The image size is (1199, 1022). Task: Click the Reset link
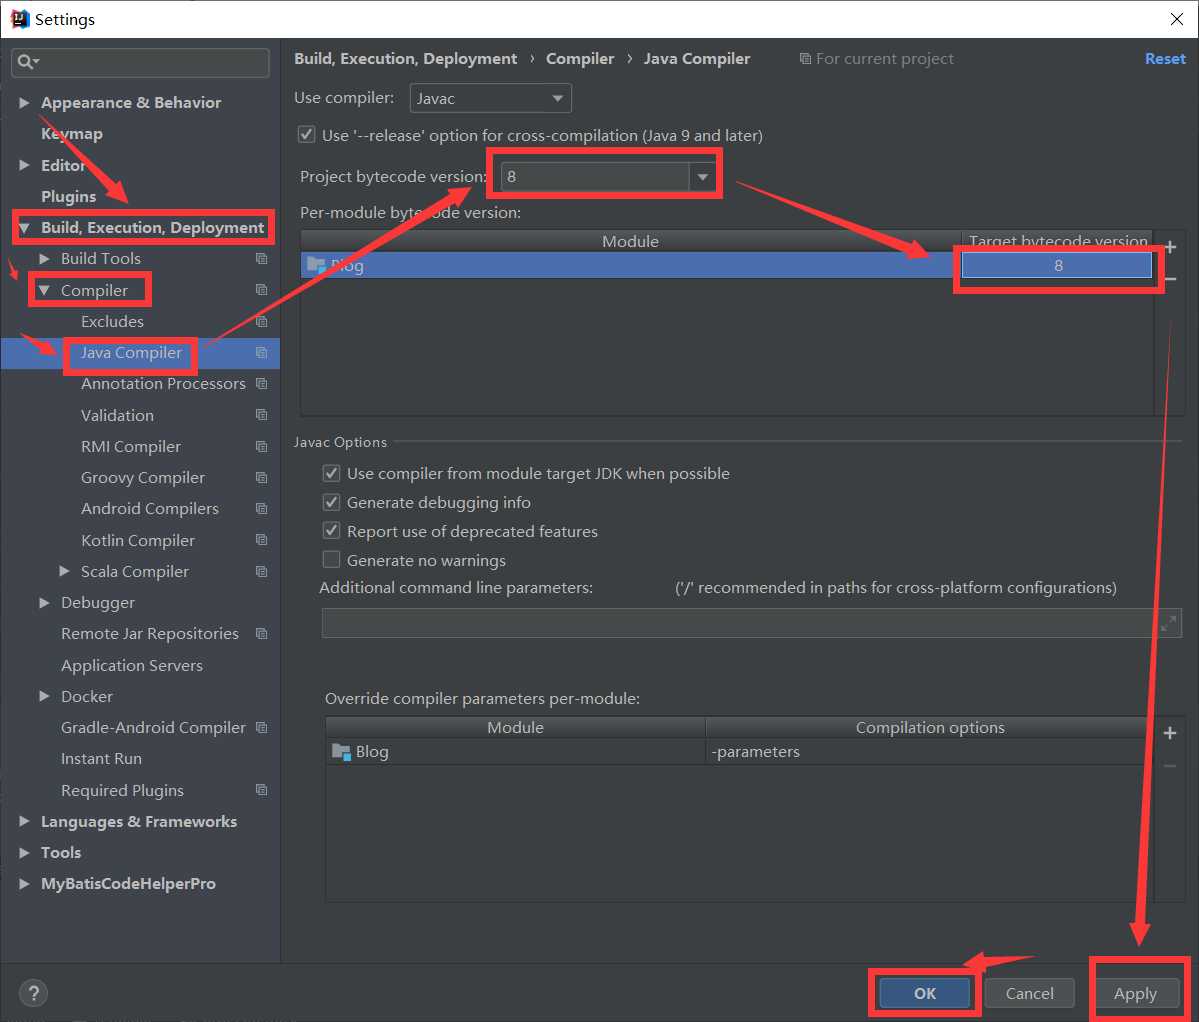point(1165,59)
